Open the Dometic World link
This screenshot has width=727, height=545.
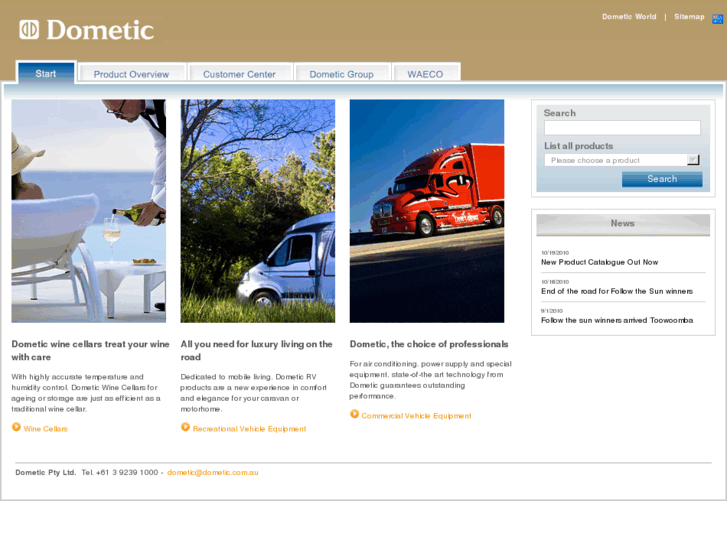(629, 17)
